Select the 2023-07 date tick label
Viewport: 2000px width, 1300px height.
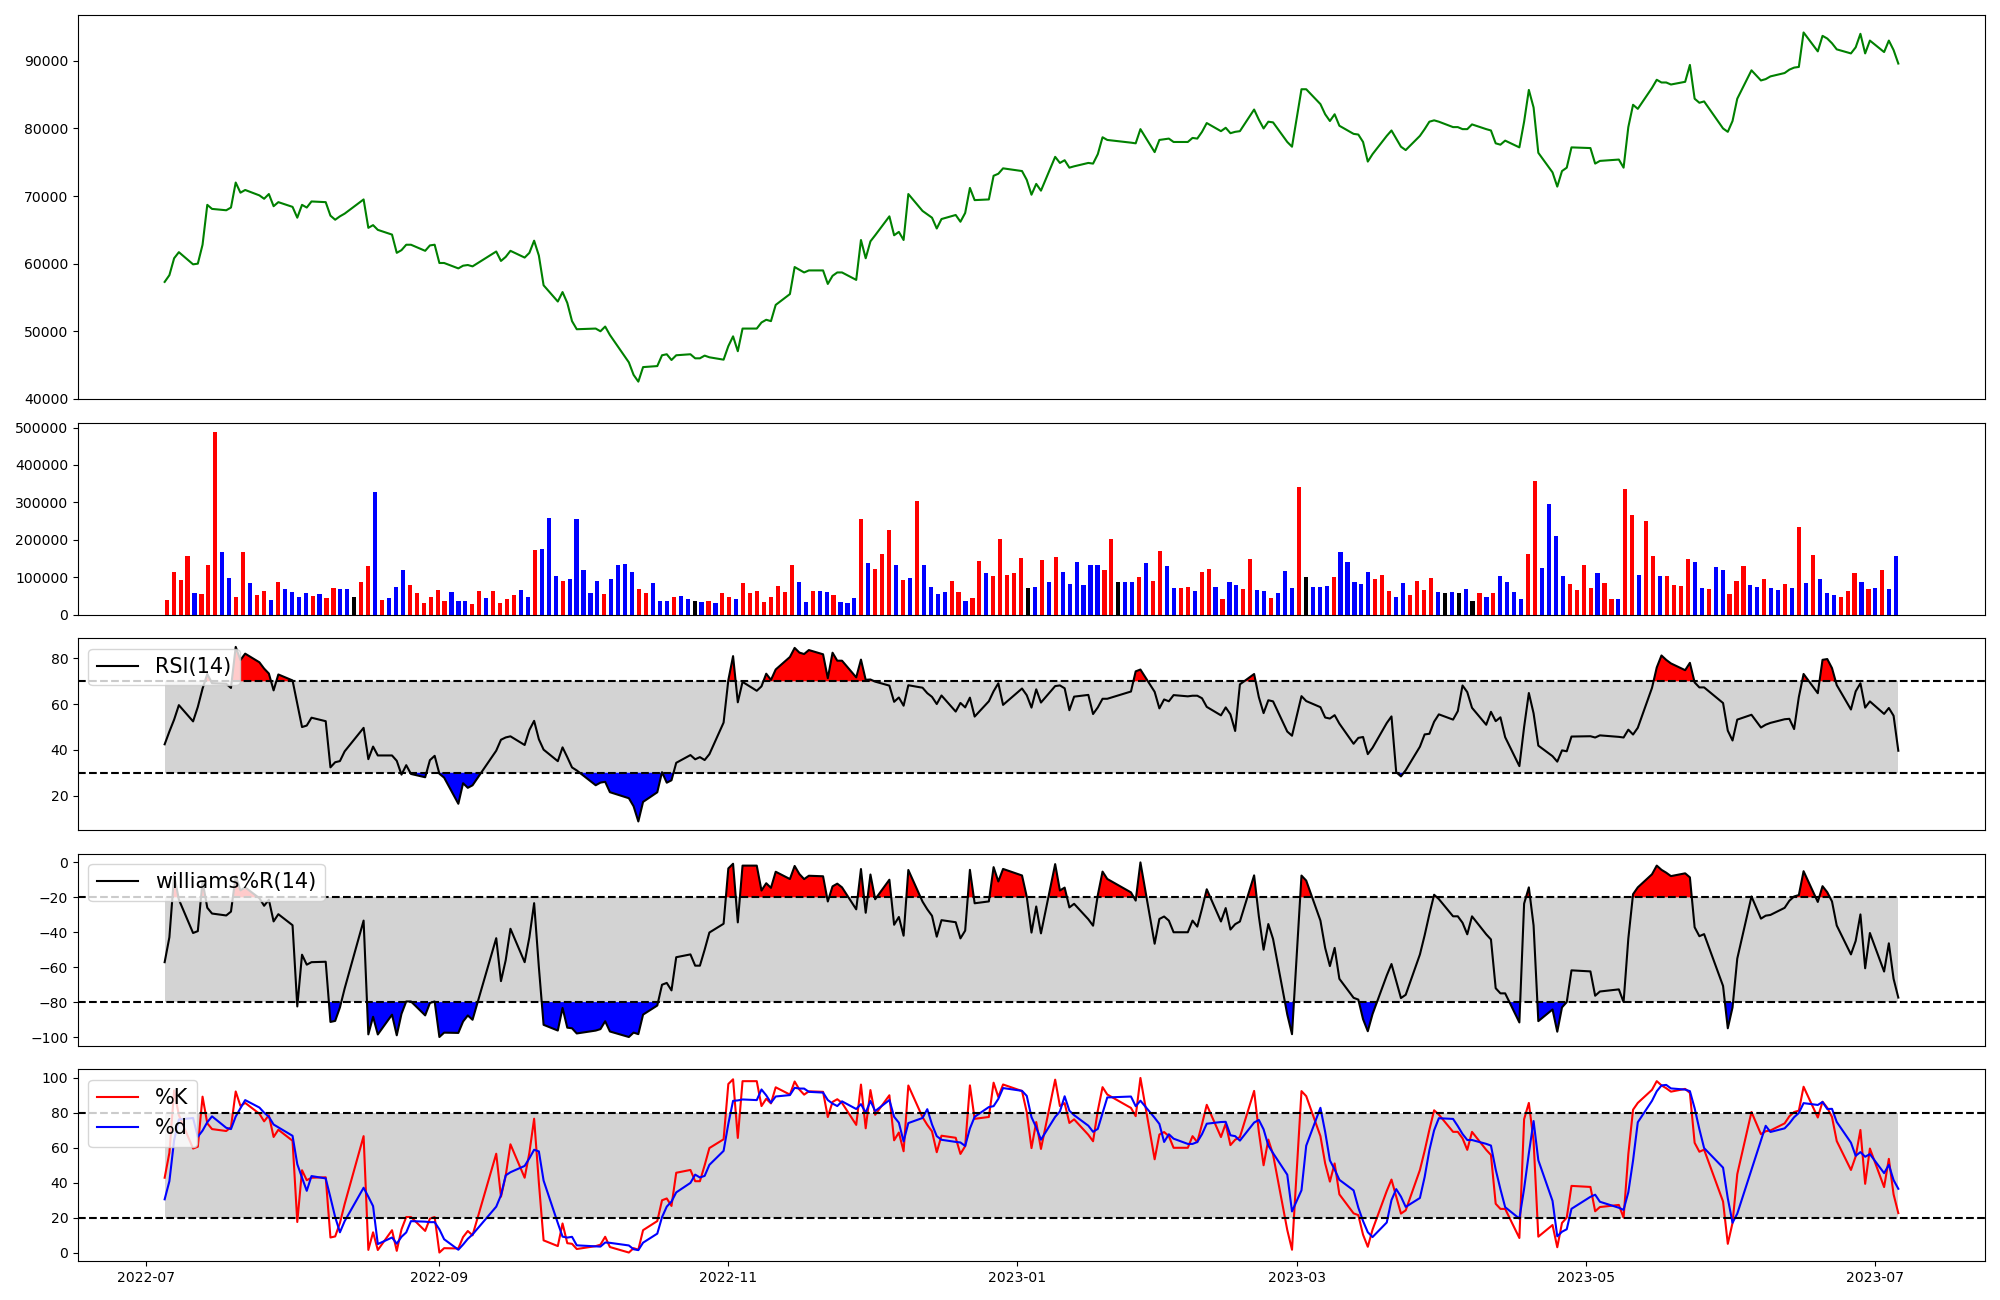pos(1875,1277)
